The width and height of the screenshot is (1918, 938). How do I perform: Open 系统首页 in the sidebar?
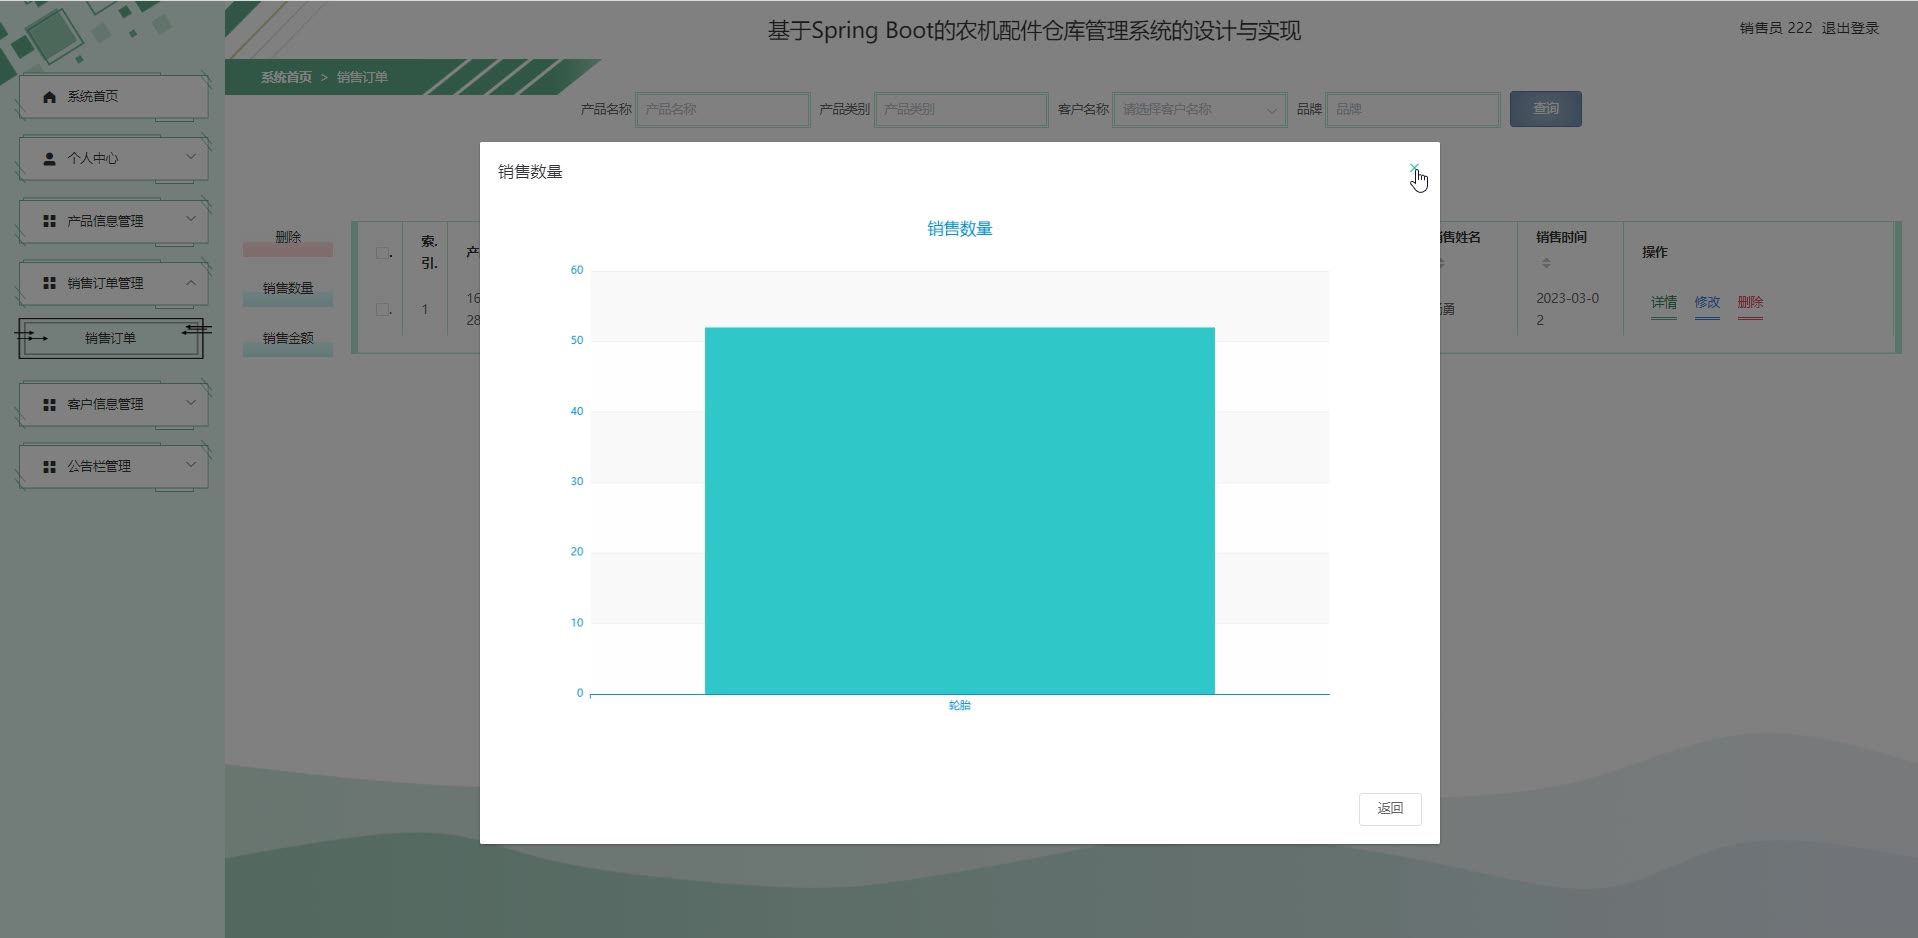click(x=113, y=97)
